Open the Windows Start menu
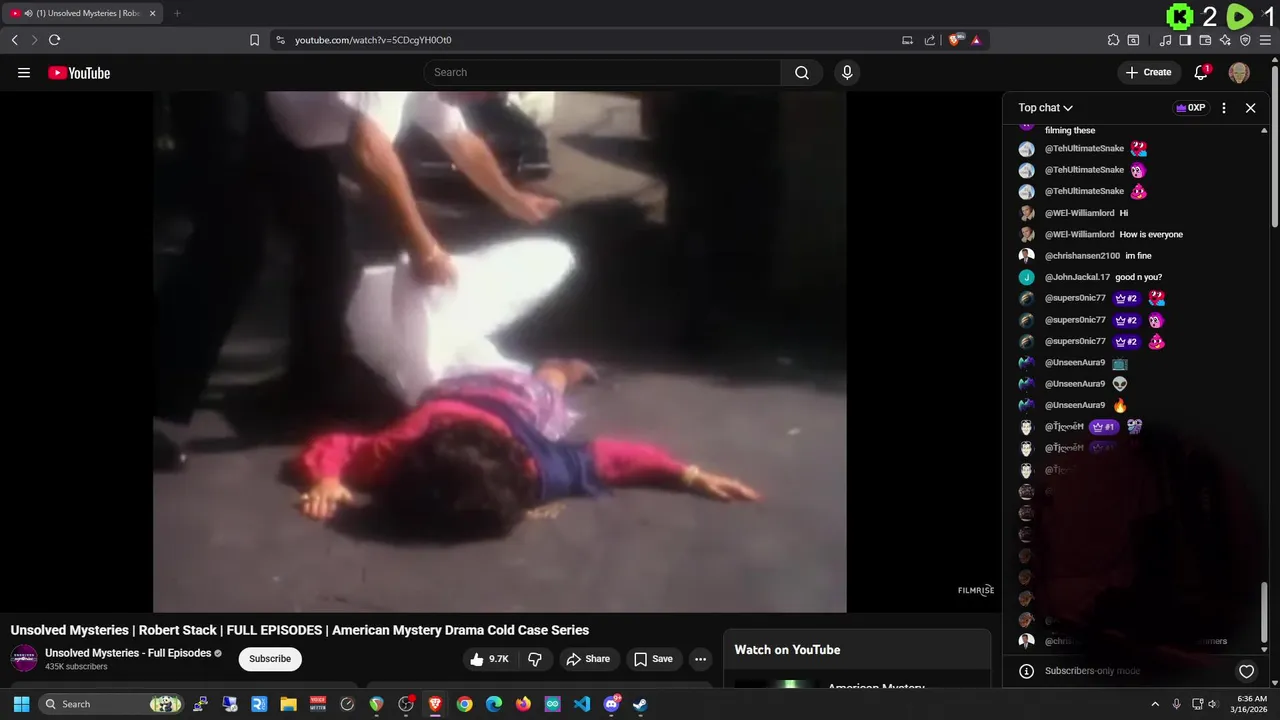 (21, 704)
